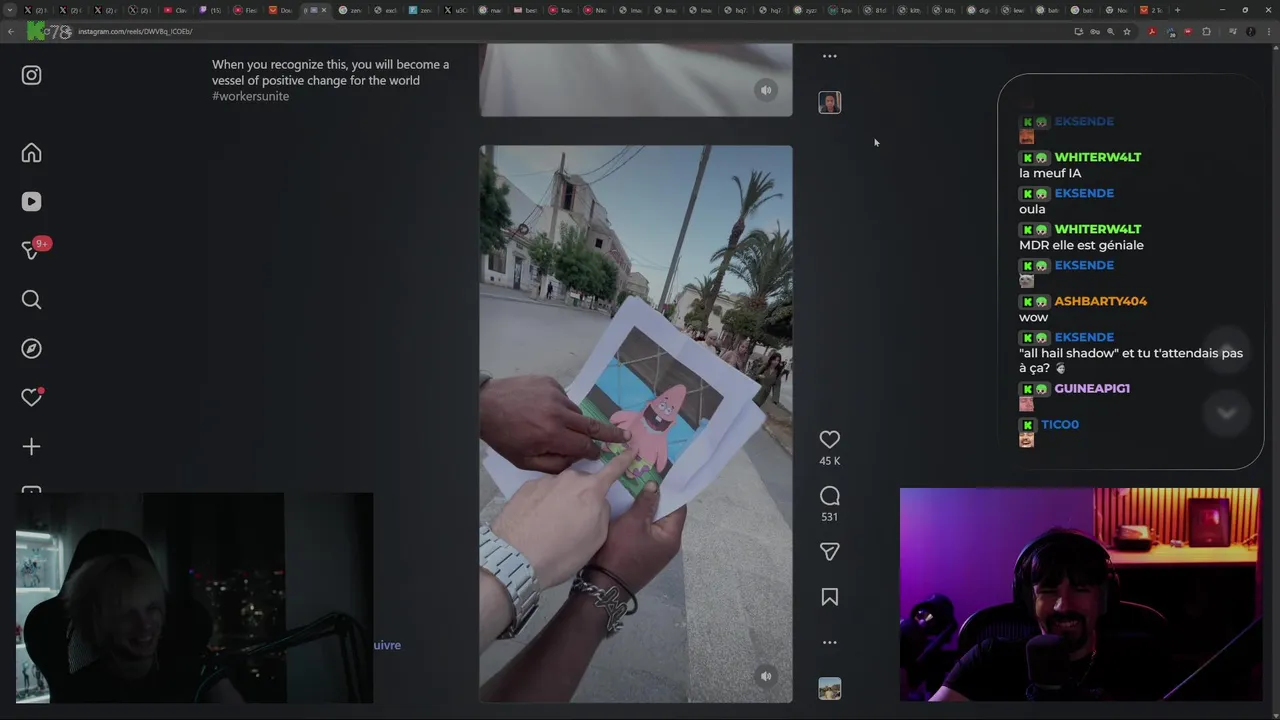Toggle mute on the Patrick Star reel
1280x720 pixels.
click(766, 676)
